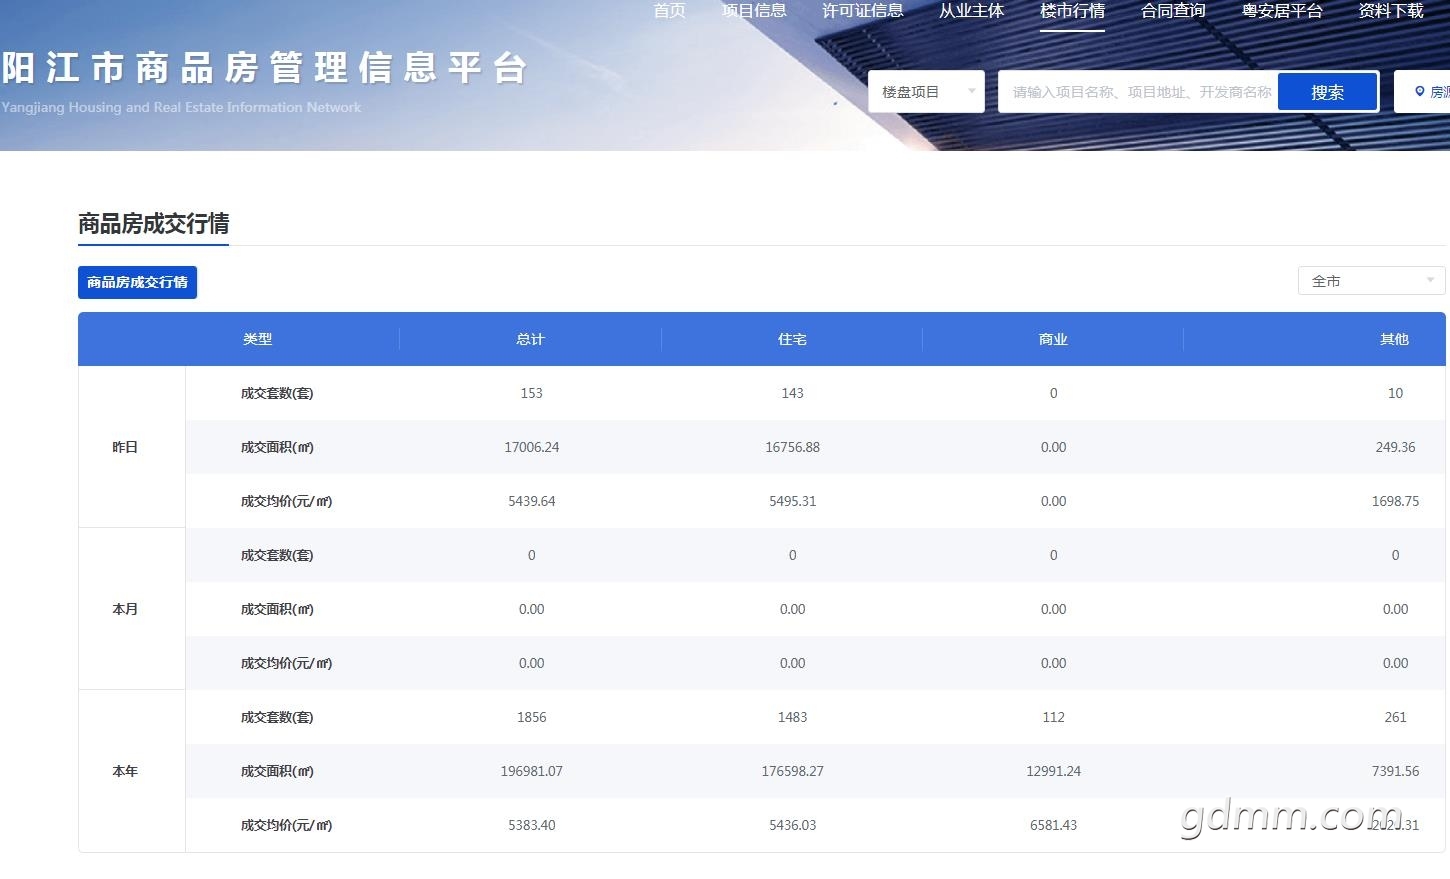Click the blue 商品房成交行情 button
Screen dimensions: 1450x879
[137, 282]
